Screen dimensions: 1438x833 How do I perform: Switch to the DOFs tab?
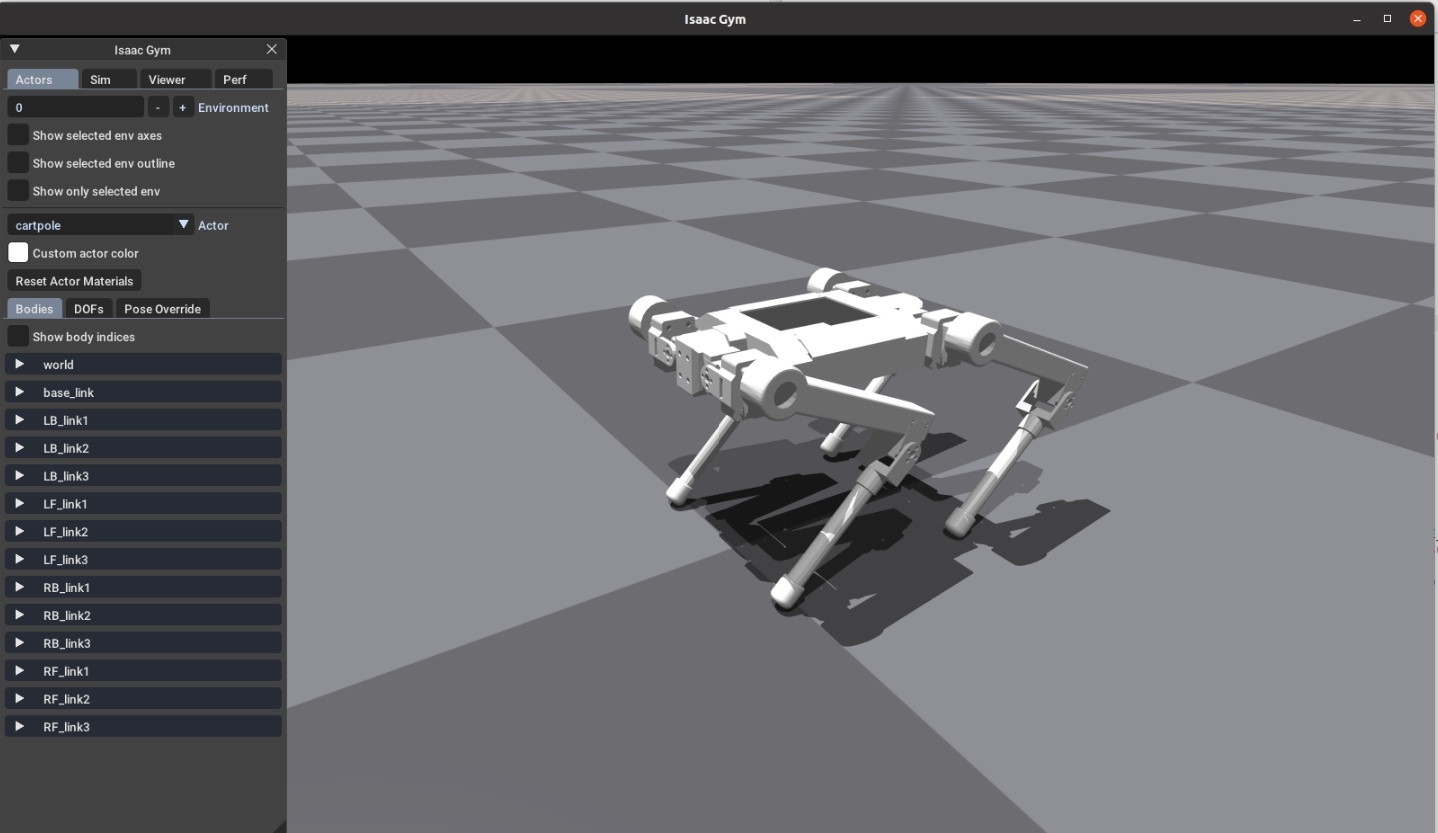click(88, 308)
